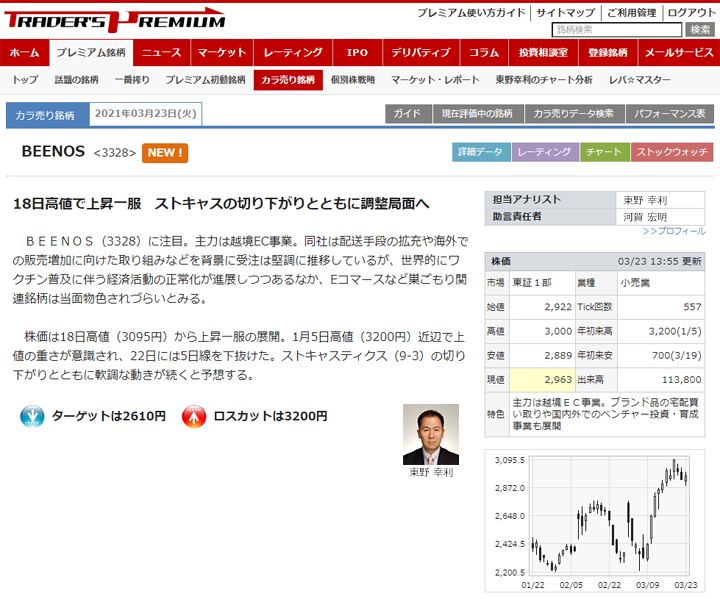Click the orange NEW! badge
Viewport: 720px width, 599px height.
[x=165, y=153]
